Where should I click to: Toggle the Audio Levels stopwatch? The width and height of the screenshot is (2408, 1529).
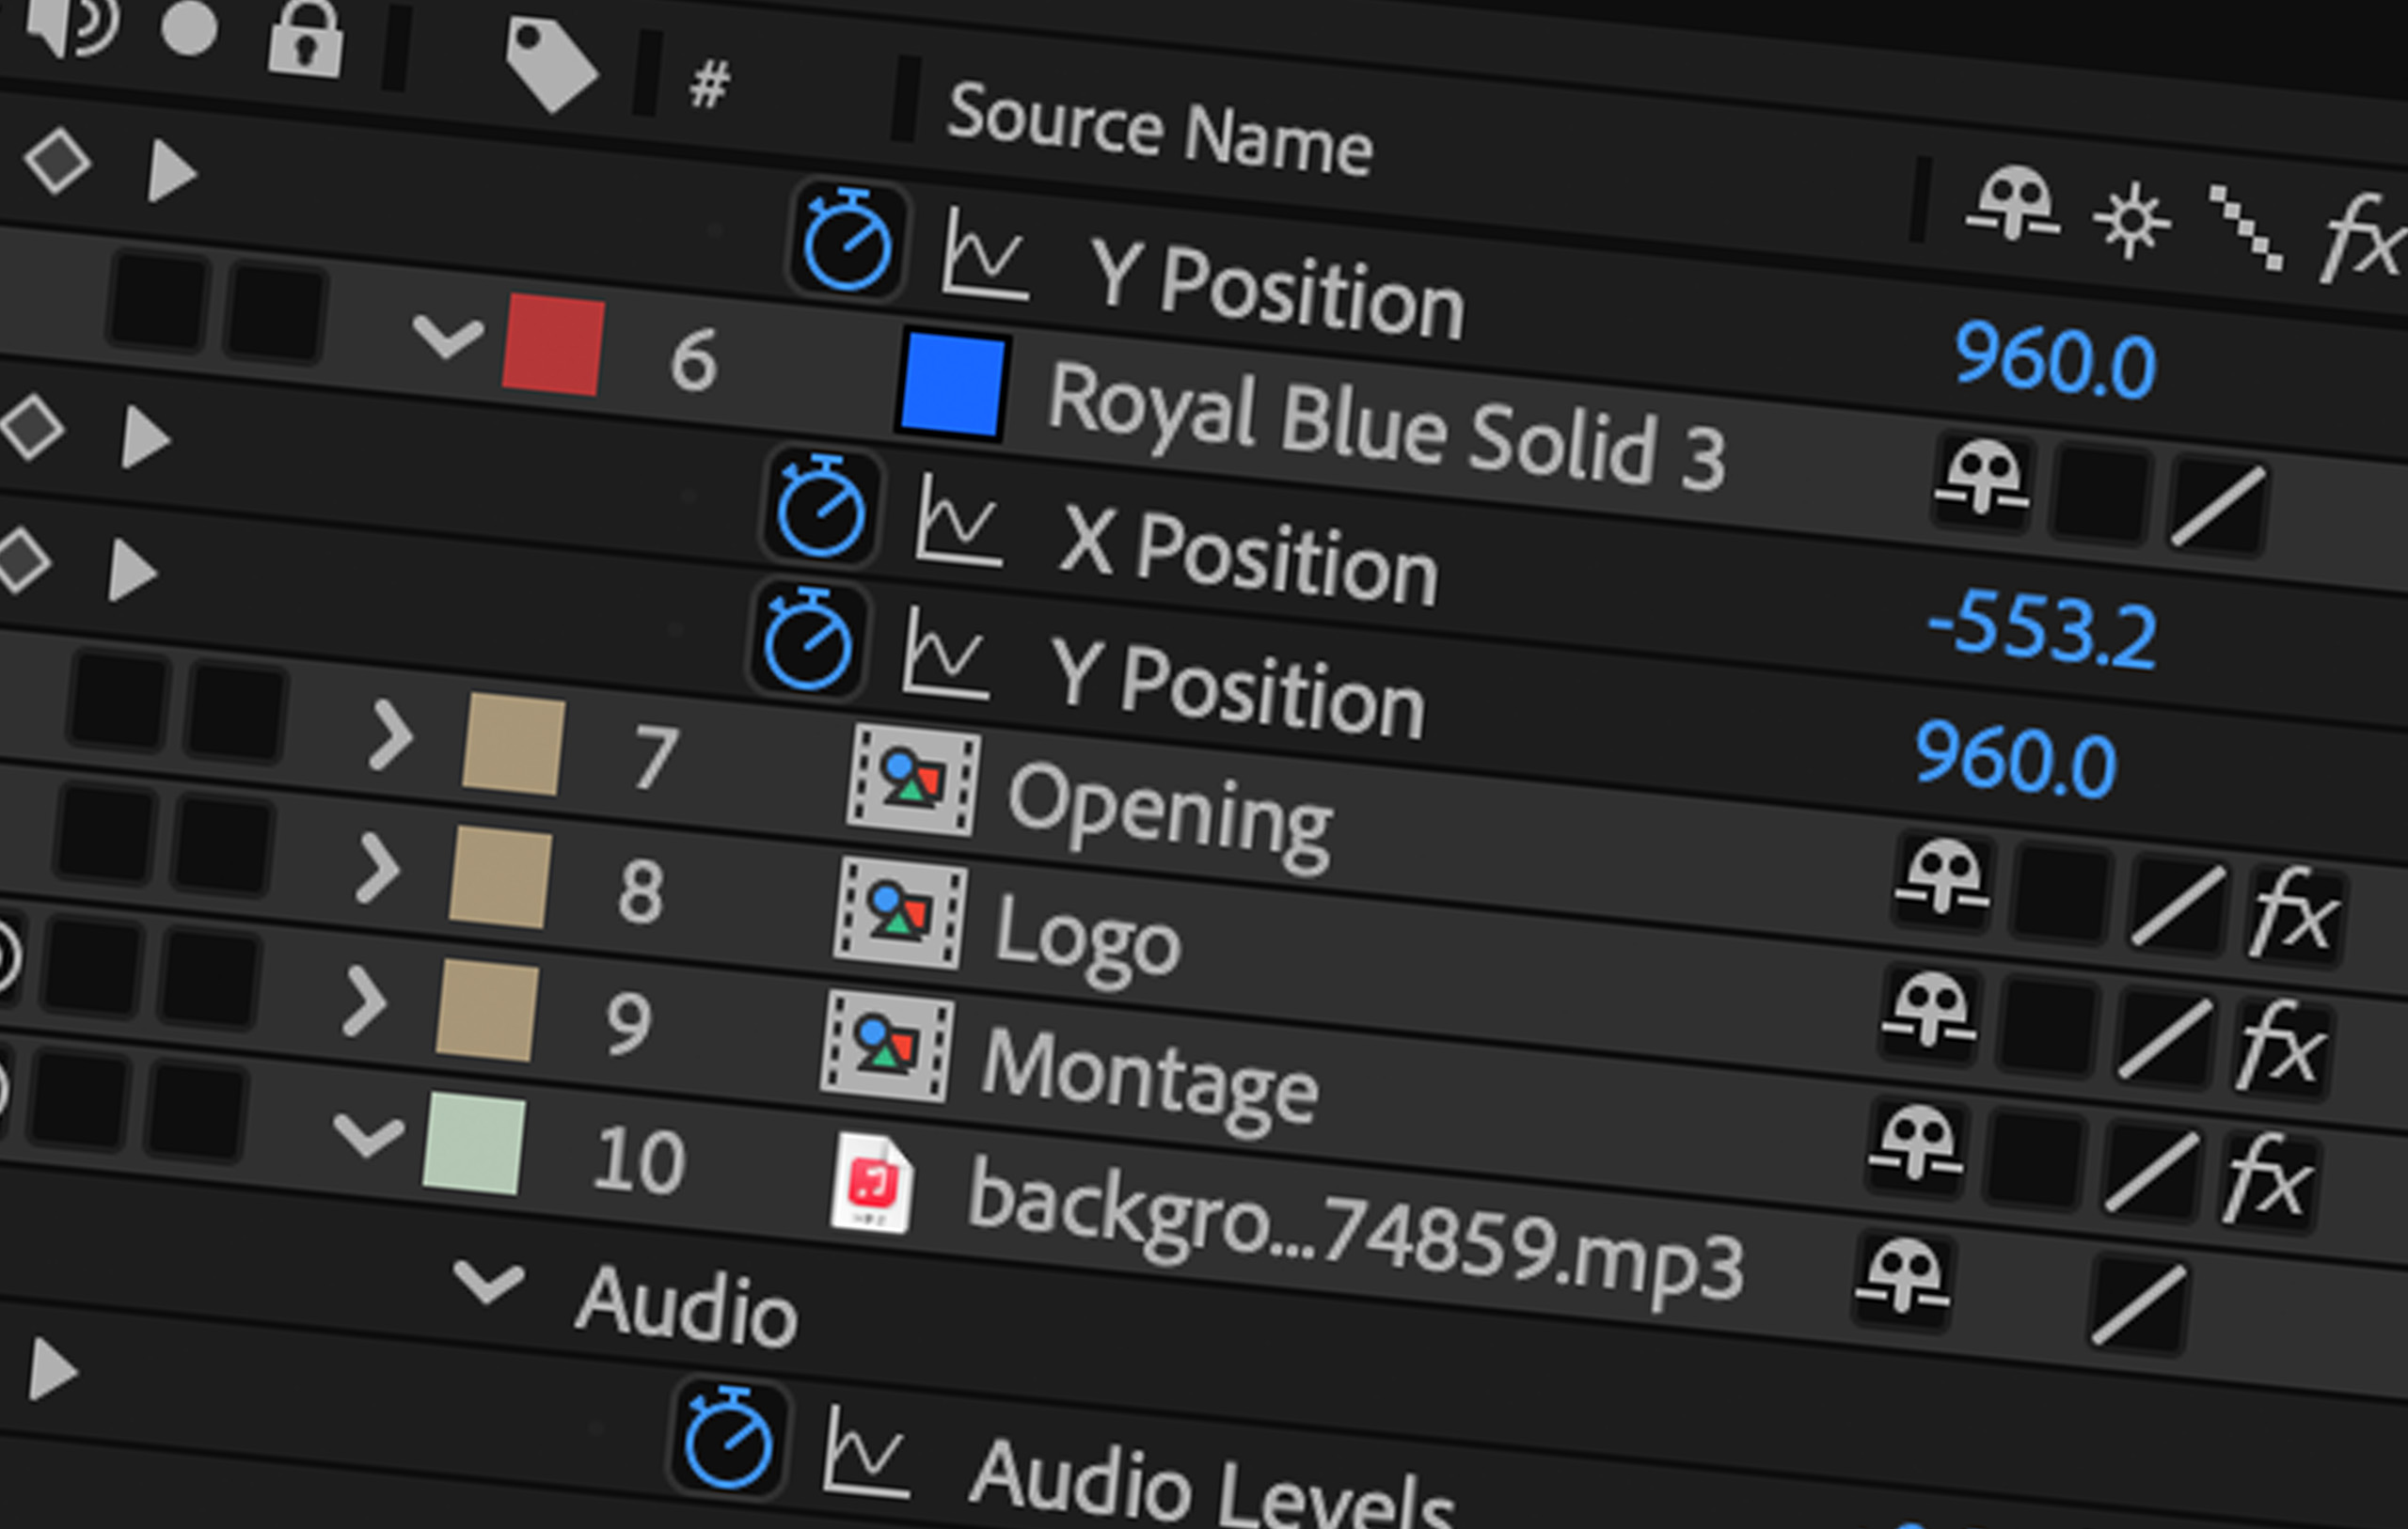tap(729, 1438)
